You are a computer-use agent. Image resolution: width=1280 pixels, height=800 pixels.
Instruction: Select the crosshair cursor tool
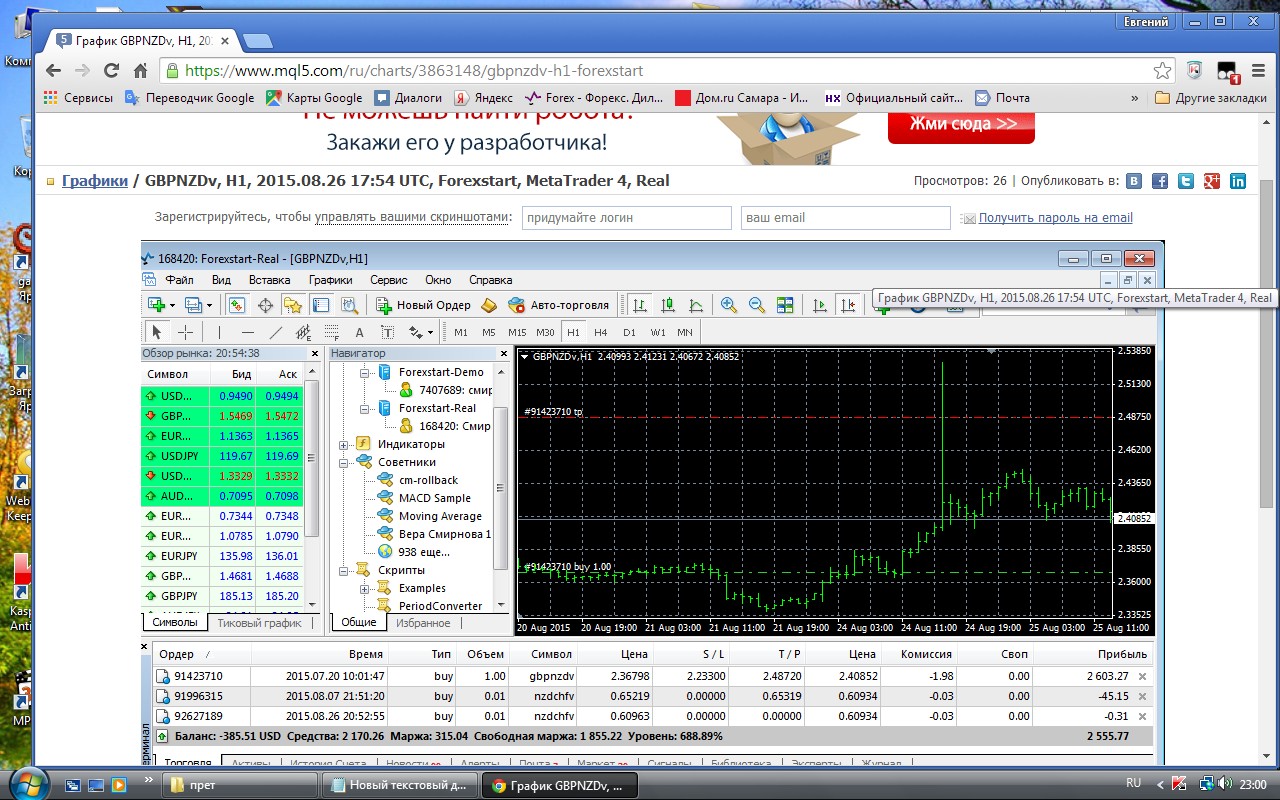coord(185,332)
